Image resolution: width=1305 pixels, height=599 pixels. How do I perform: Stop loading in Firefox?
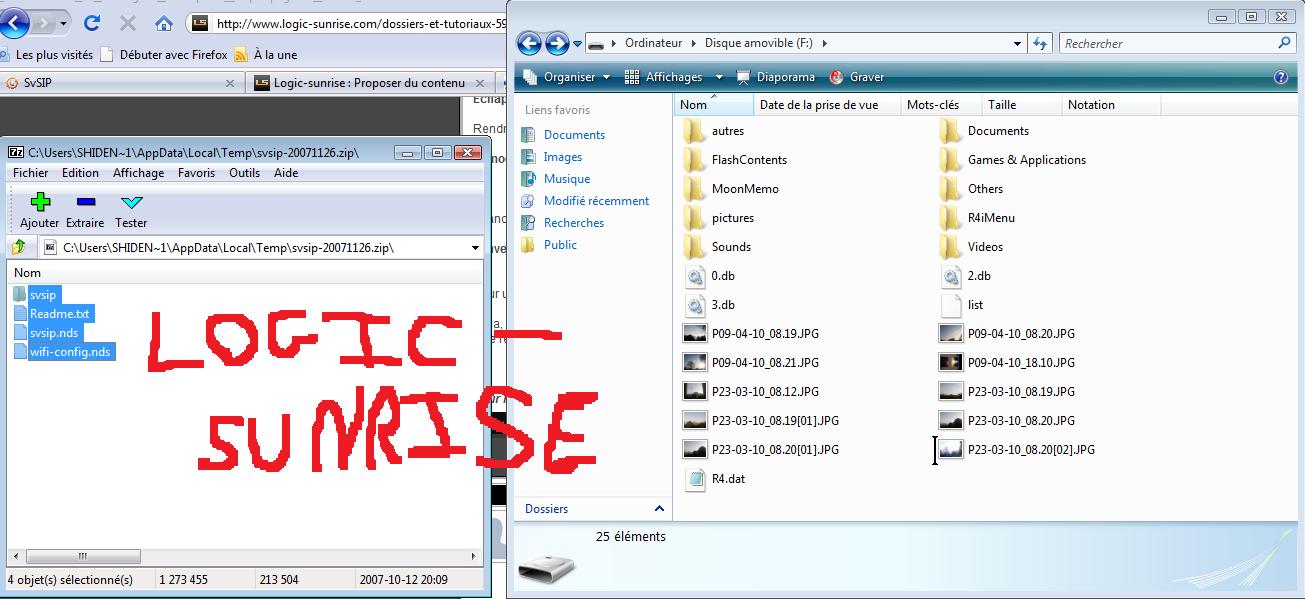point(128,22)
